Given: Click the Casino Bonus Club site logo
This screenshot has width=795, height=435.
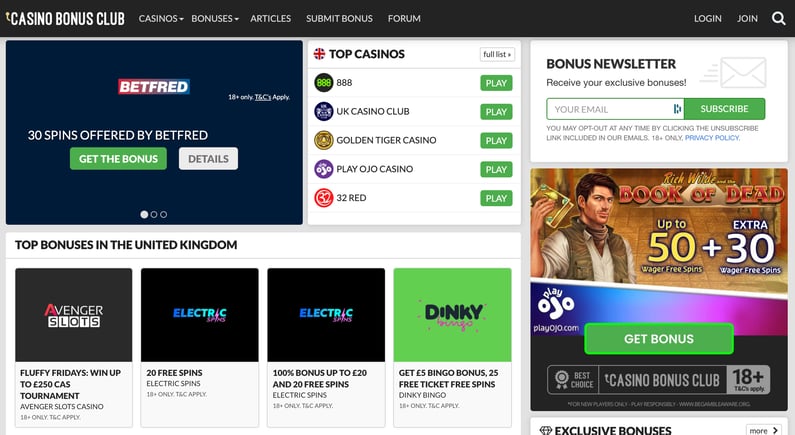Looking at the screenshot, I should [x=65, y=18].
